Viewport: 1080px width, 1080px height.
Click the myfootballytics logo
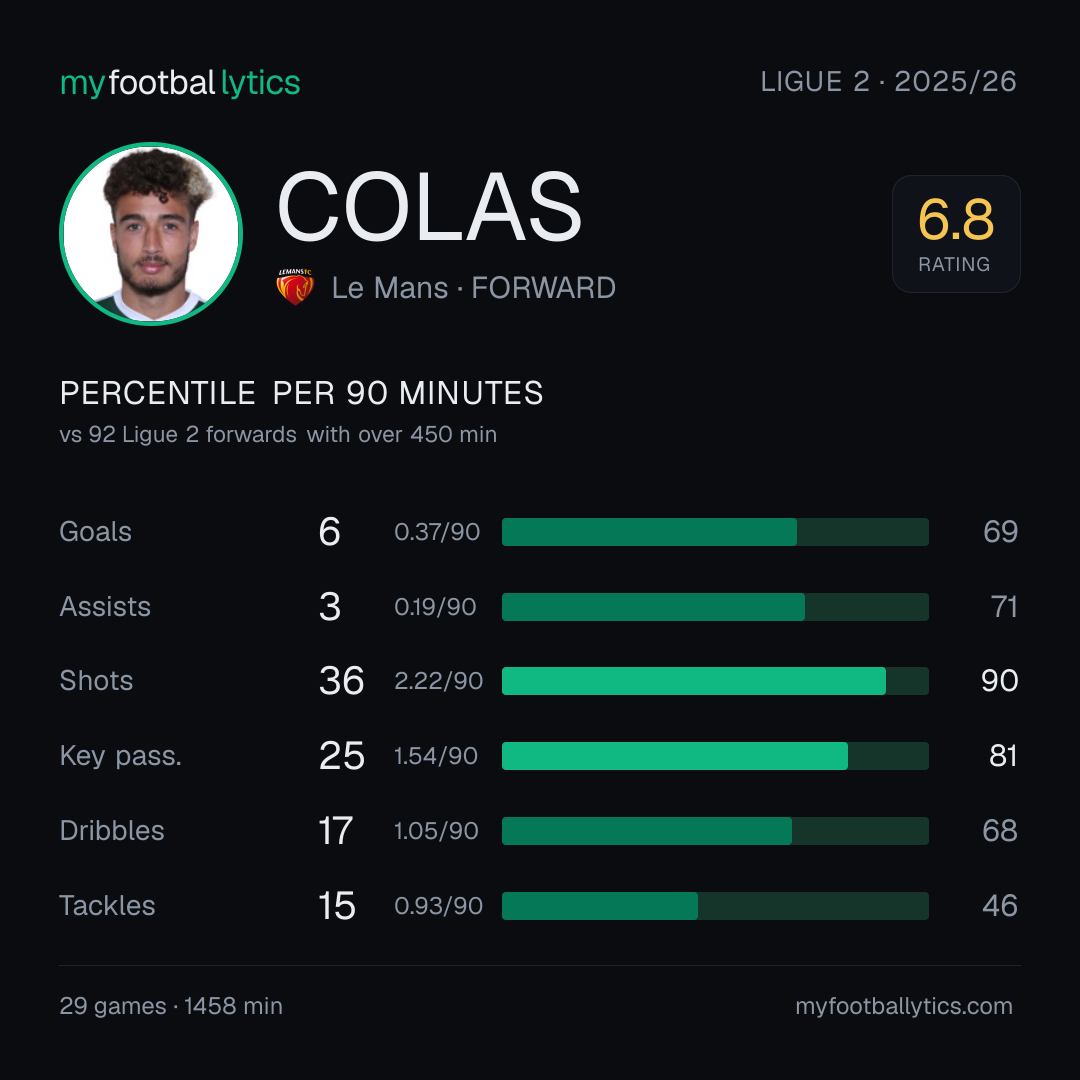coord(180,83)
